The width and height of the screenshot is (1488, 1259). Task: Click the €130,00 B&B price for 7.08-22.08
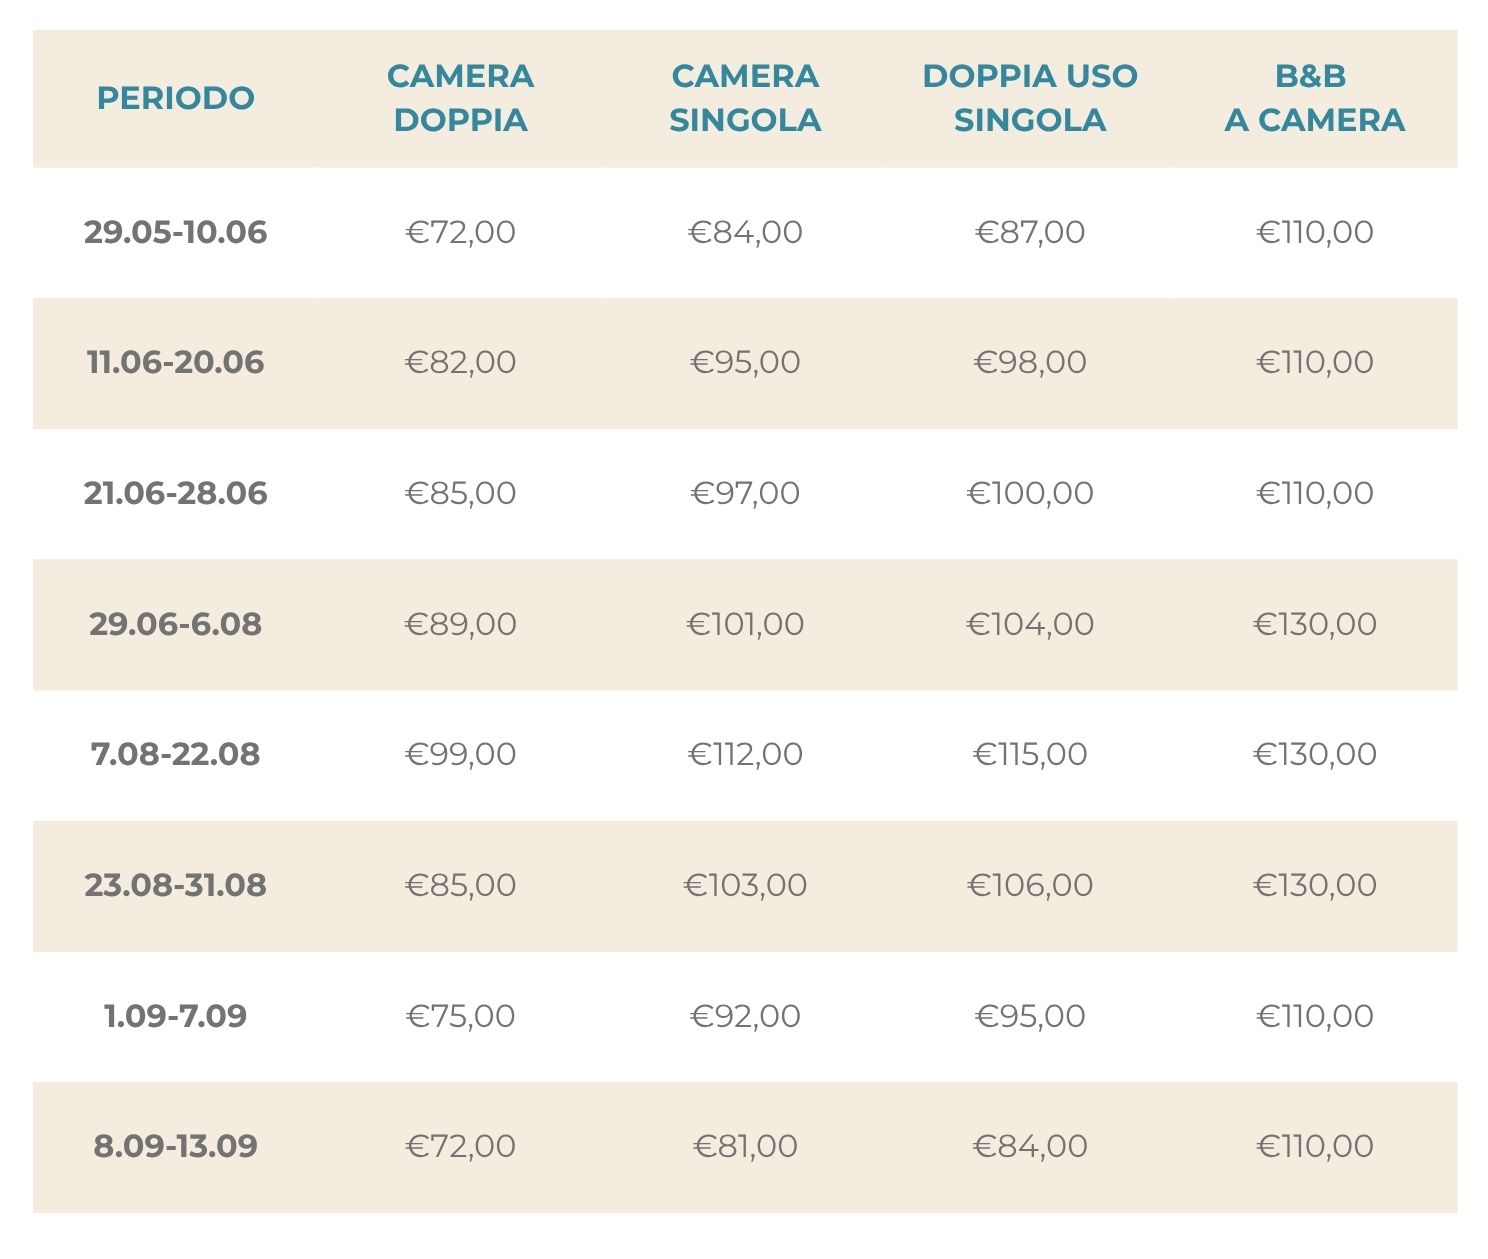pos(1314,754)
